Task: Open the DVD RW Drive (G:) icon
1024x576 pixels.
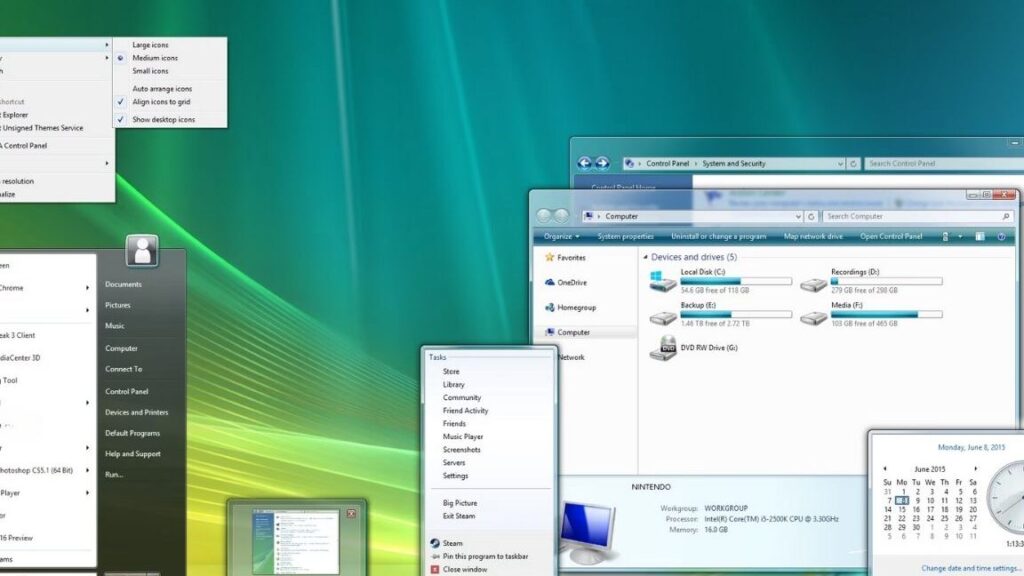Action: [662, 348]
